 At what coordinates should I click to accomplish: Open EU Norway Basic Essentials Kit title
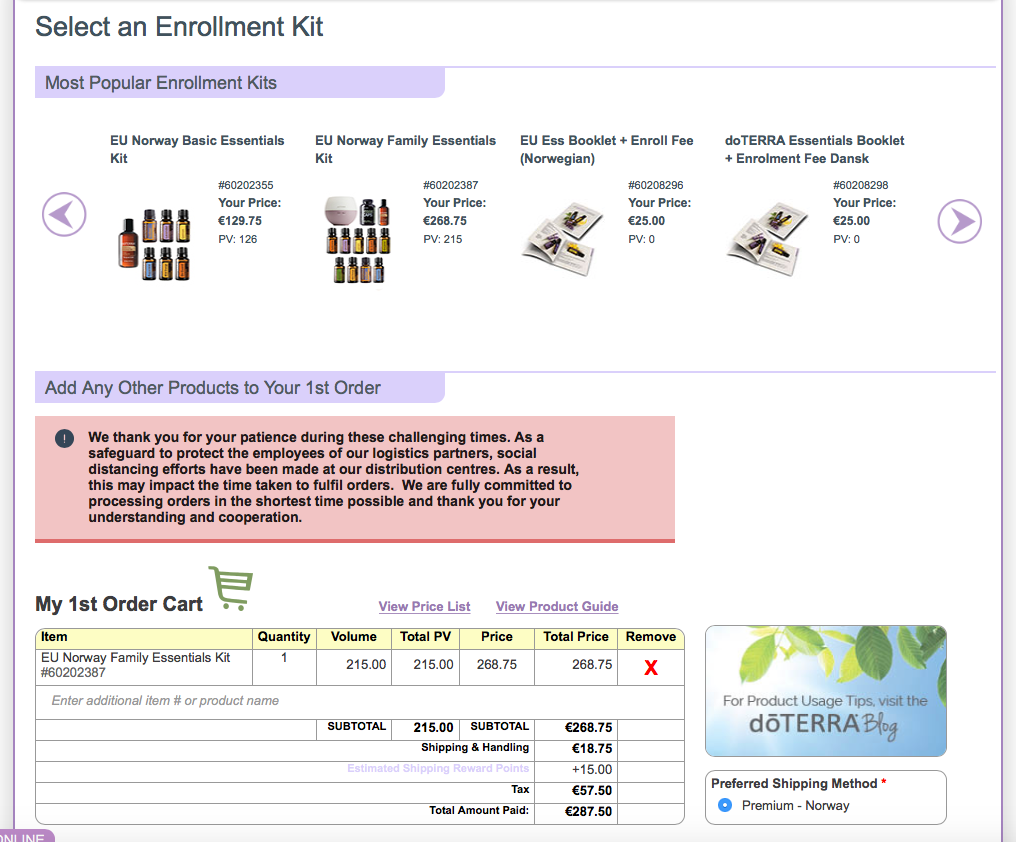[x=197, y=149]
